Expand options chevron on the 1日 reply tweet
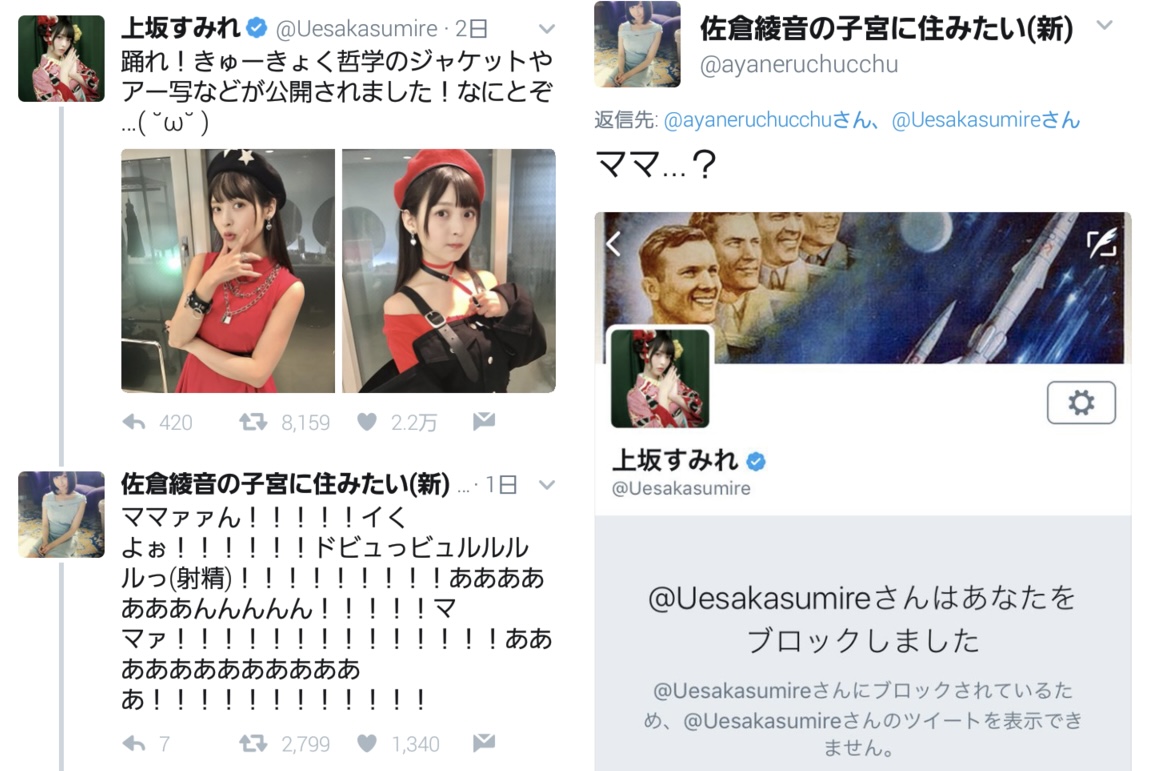The width and height of the screenshot is (1151, 771). click(x=547, y=485)
